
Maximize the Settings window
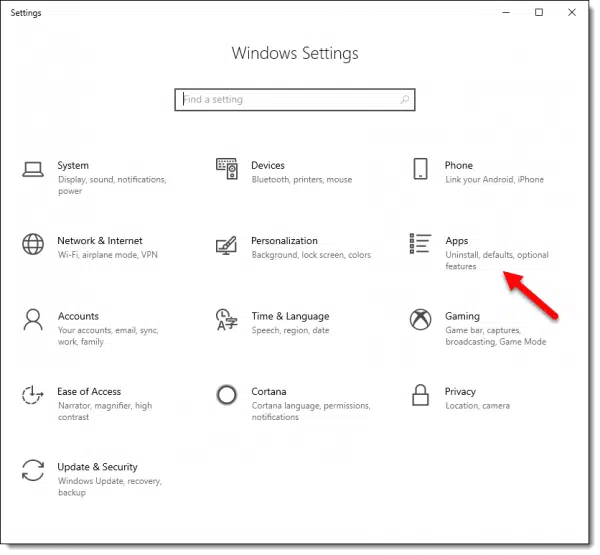539,12
